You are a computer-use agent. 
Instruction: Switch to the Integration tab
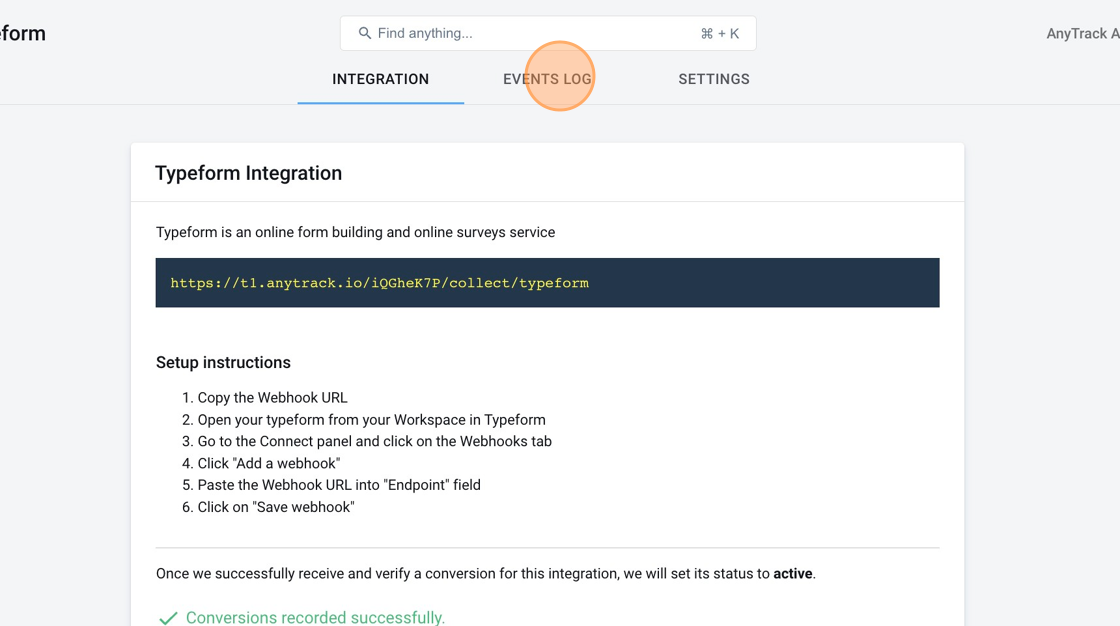pos(381,79)
